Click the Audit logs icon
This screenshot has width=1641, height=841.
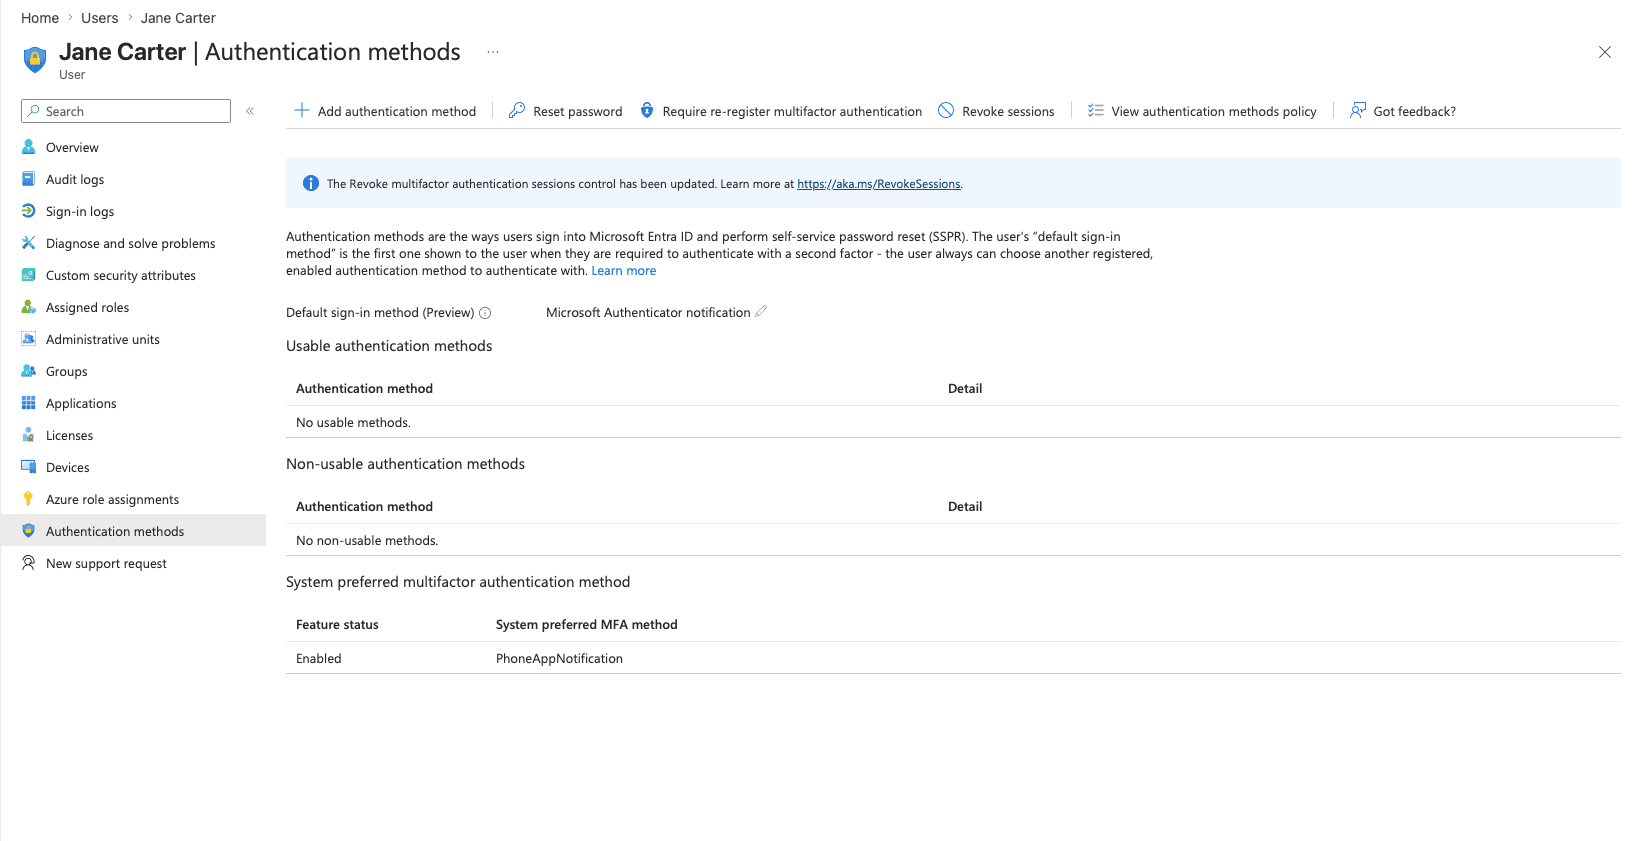29,179
